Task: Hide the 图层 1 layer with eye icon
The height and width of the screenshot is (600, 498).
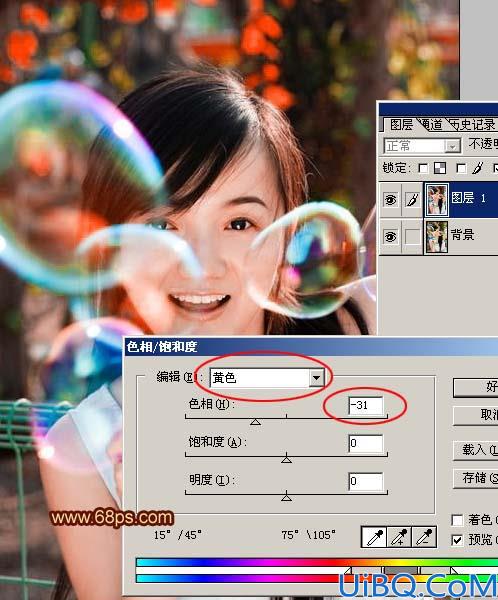Action: [x=390, y=199]
